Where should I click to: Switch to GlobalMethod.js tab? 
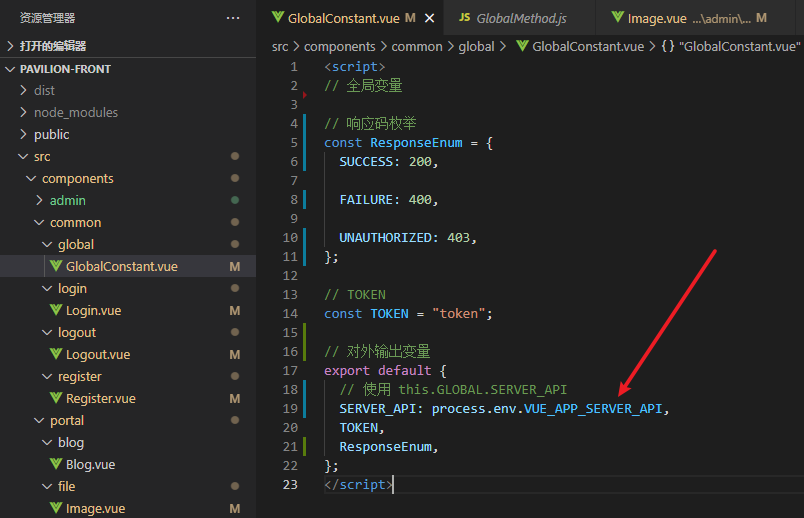click(521, 18)
